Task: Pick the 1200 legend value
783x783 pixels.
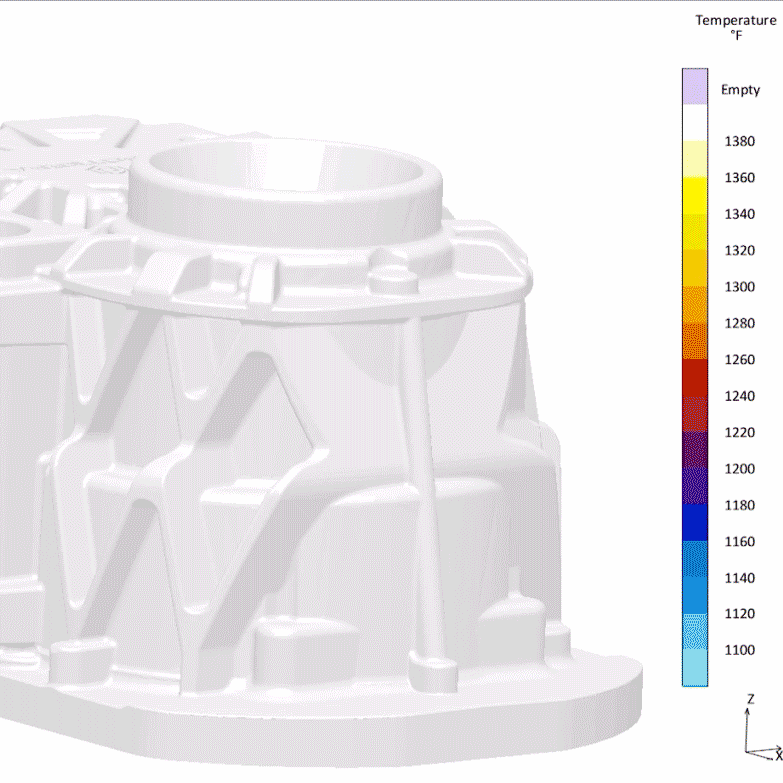Action: click(739, 469)
